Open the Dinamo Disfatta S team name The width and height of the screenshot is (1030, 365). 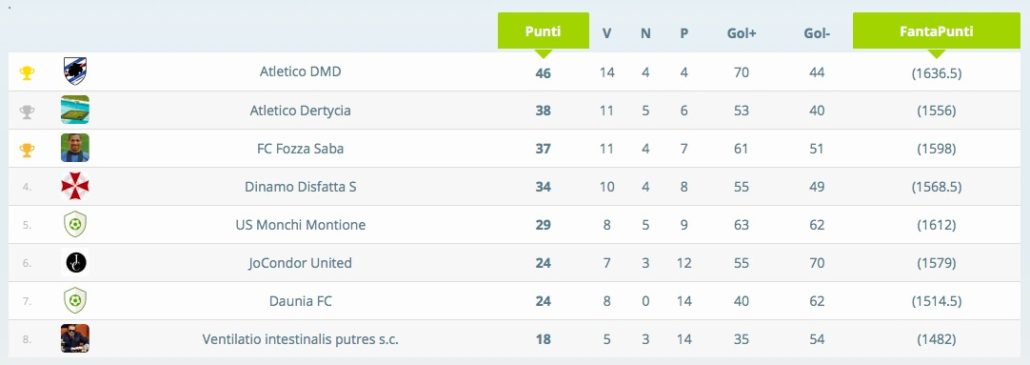pyautogui.click(x=300, y=186)
